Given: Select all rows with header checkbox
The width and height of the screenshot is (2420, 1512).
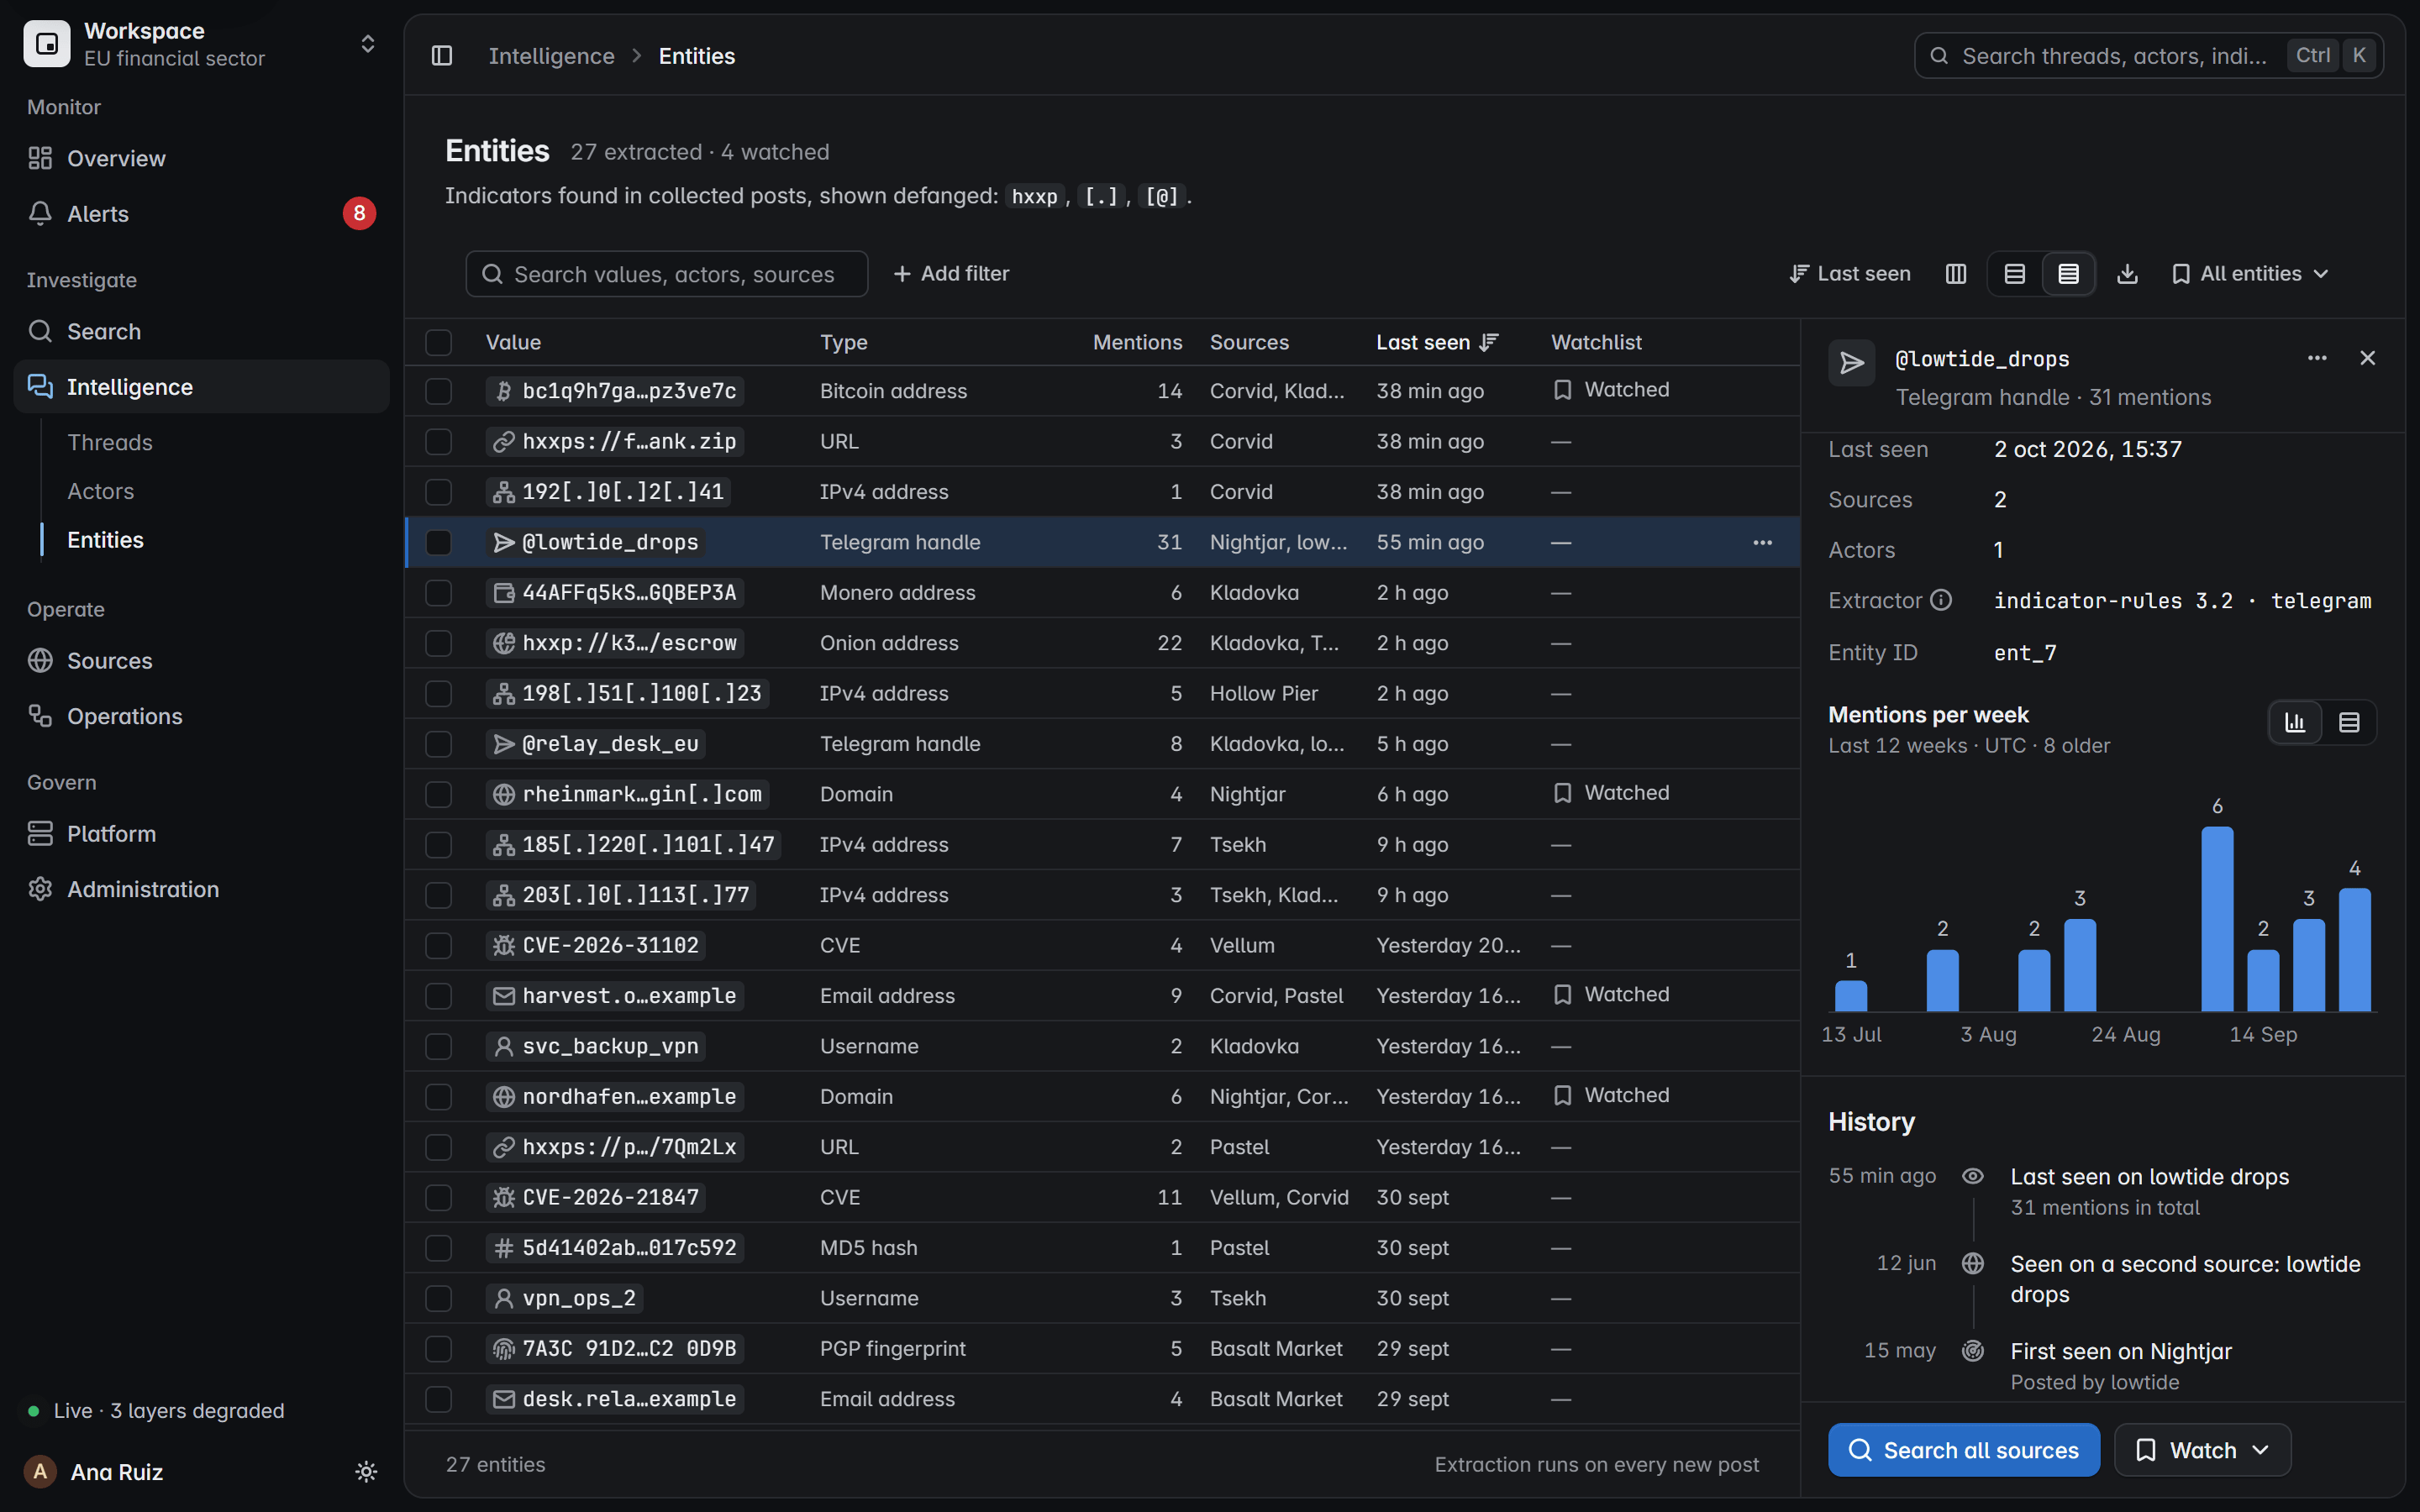Looking at the screenshot, I should pos(439,342).
